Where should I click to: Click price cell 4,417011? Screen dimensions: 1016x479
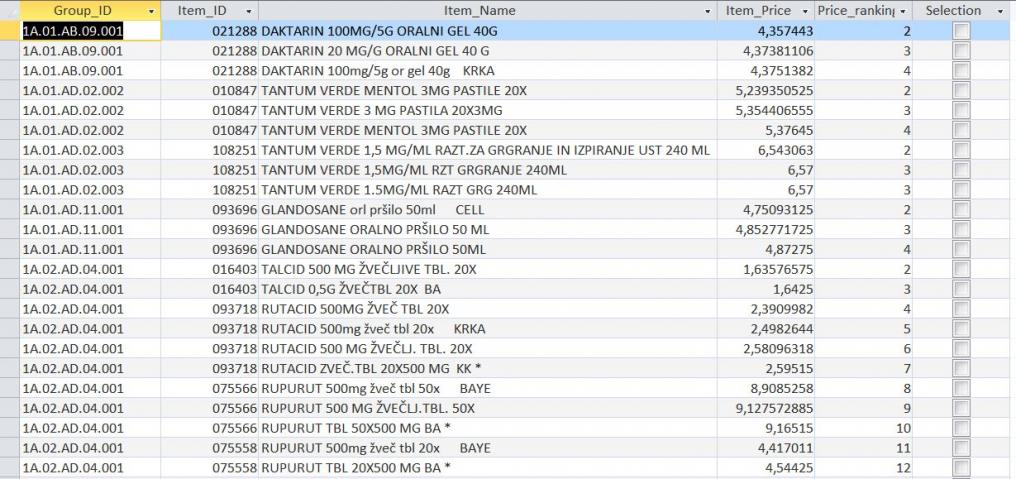point(765,447)
